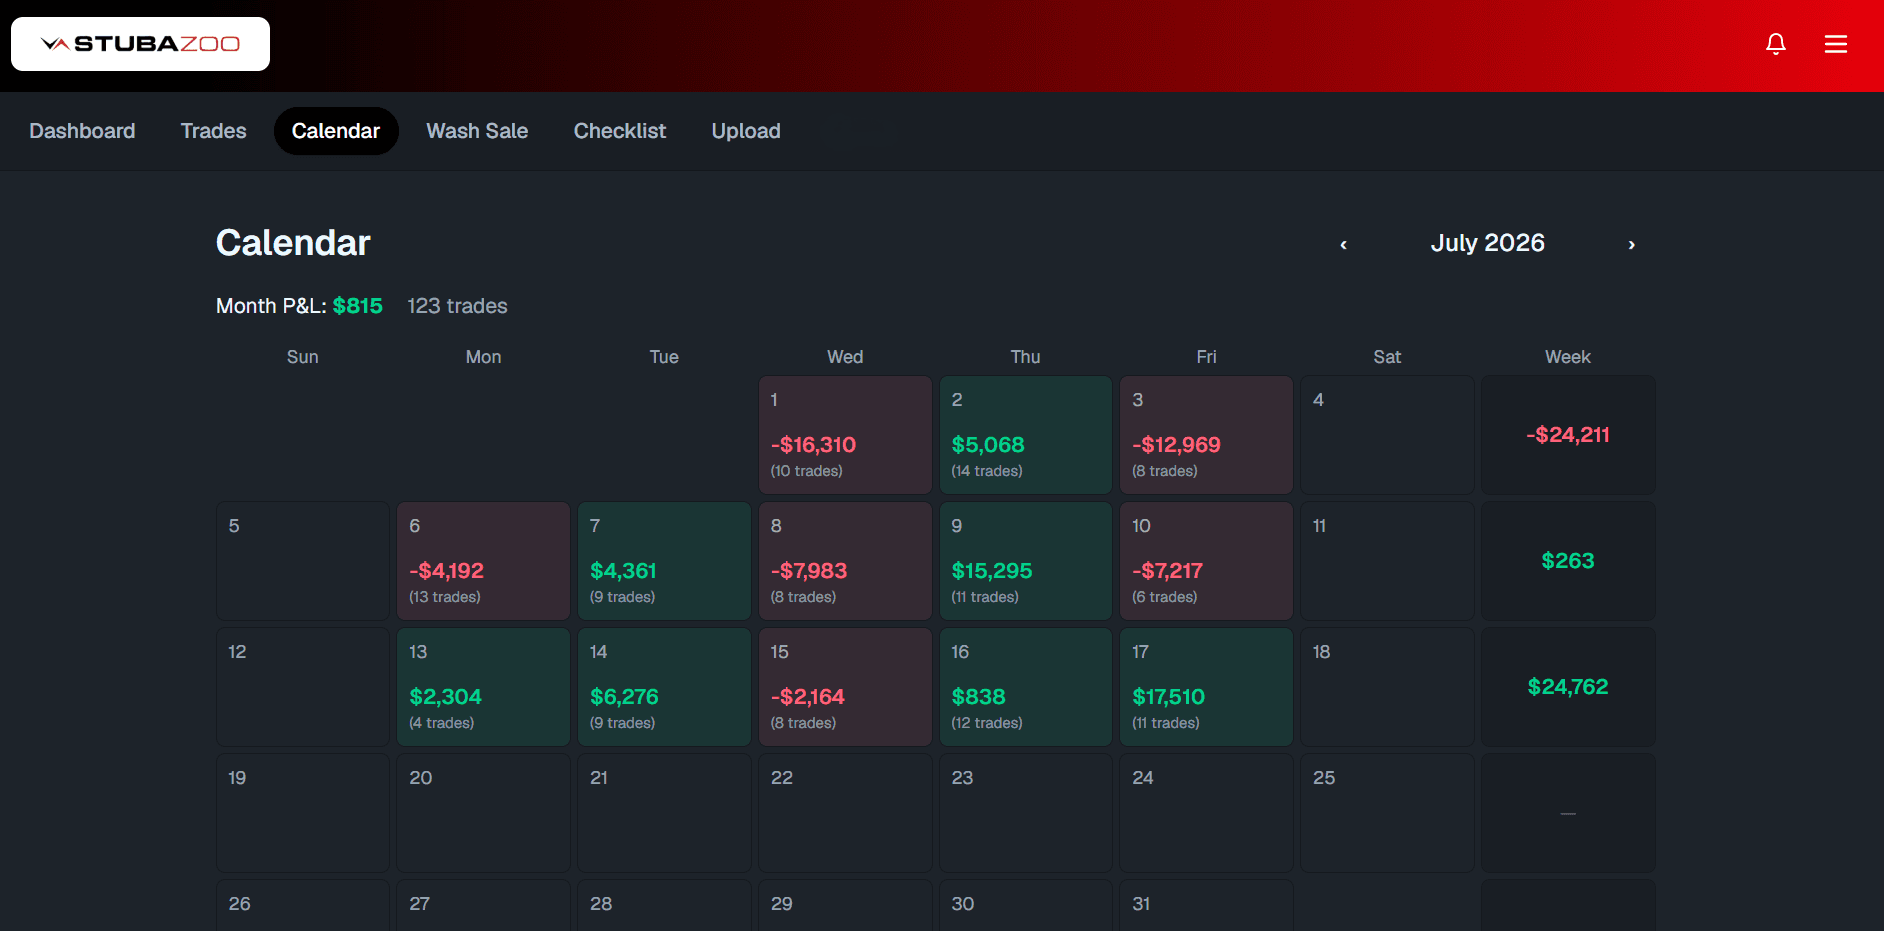This screenshot has height=931, width=1884.
Task: Switch to the Trades tab
Action: 213,131
